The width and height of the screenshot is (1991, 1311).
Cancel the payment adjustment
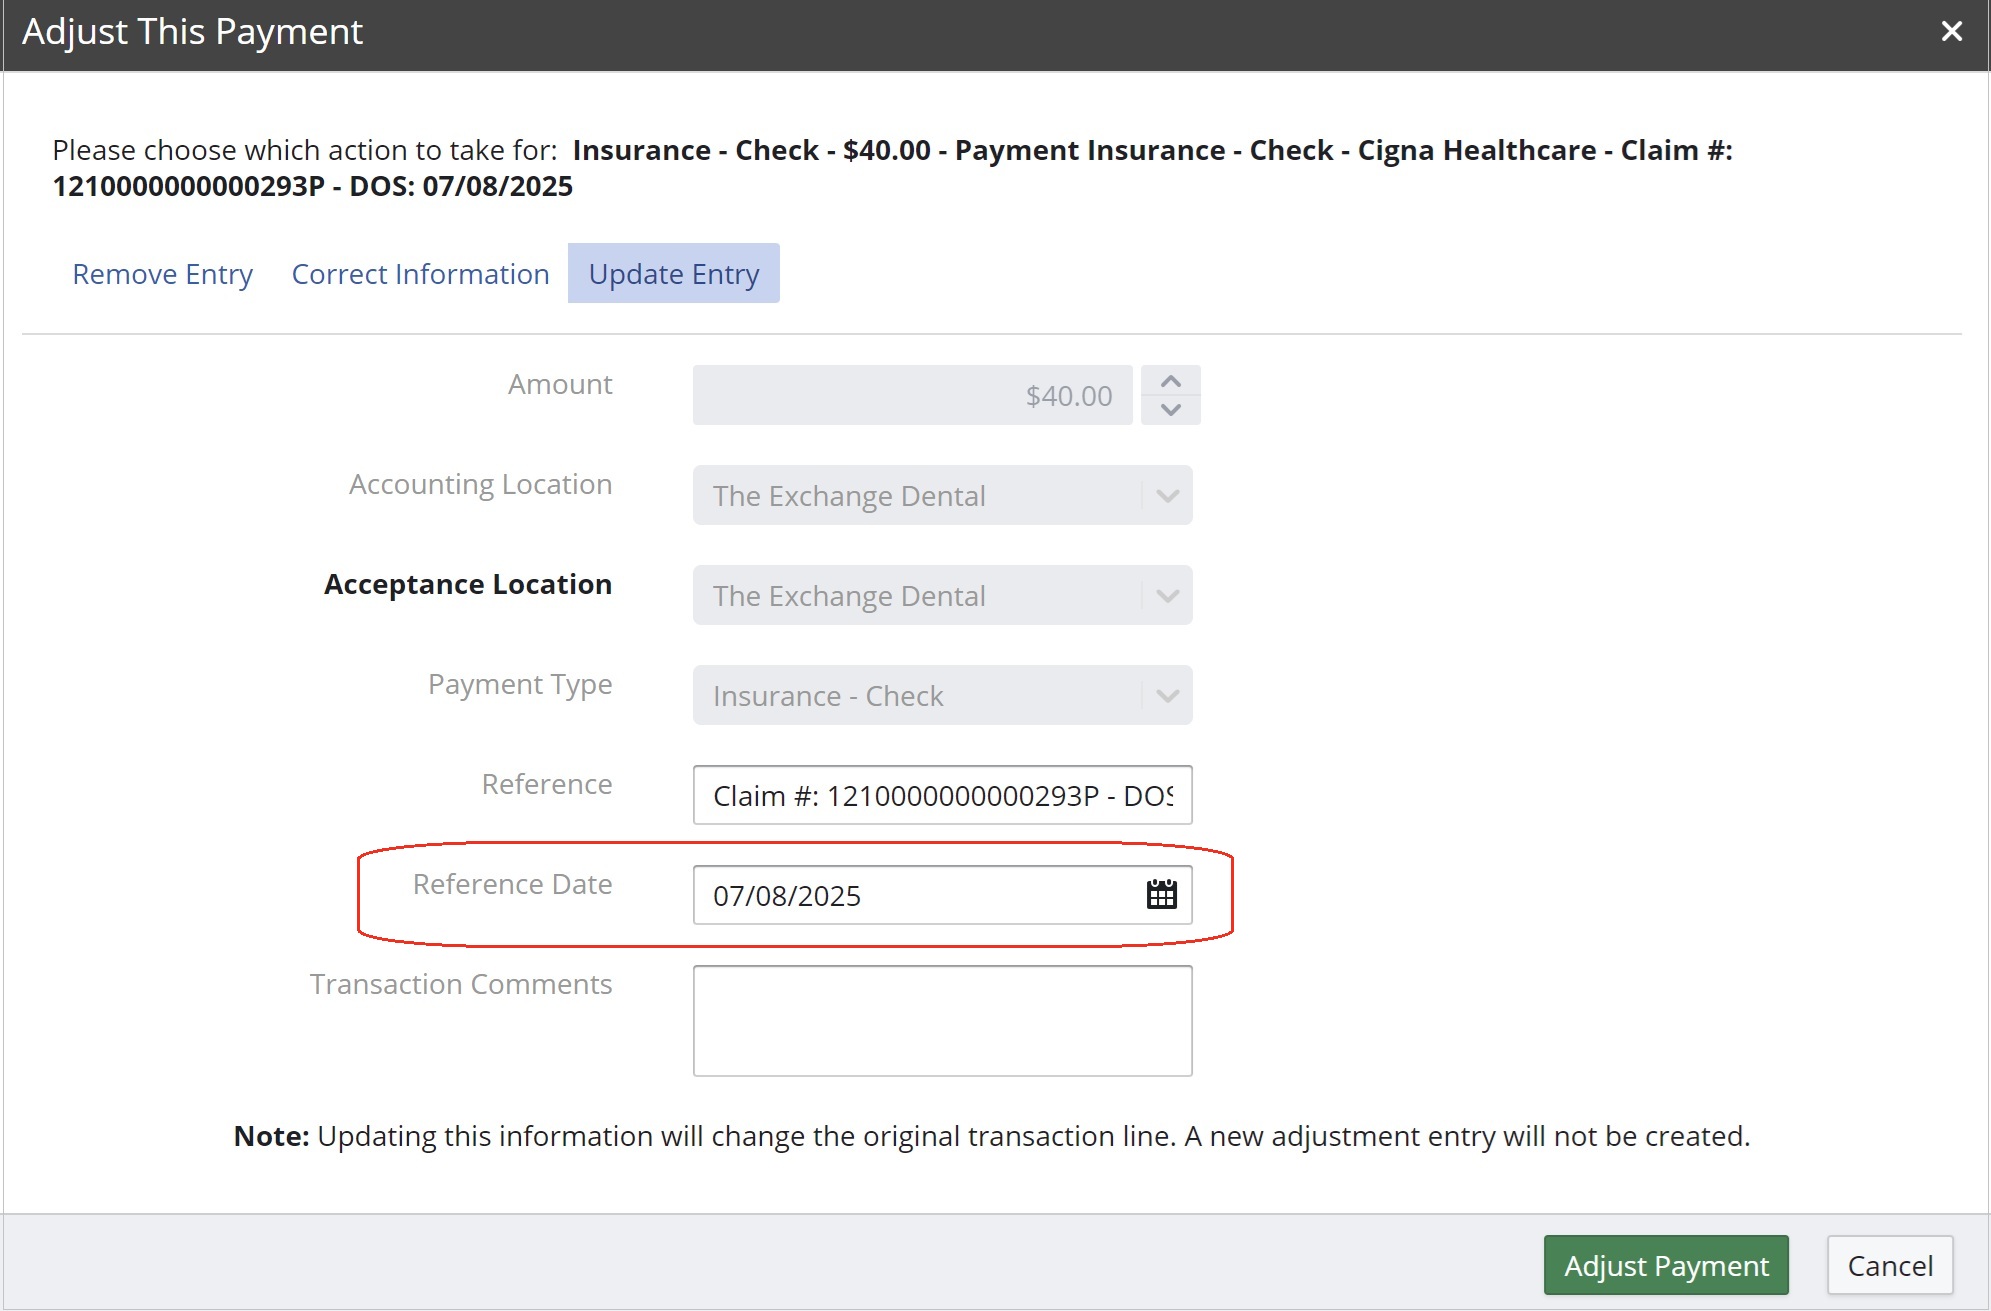tap(1889, 1265)
